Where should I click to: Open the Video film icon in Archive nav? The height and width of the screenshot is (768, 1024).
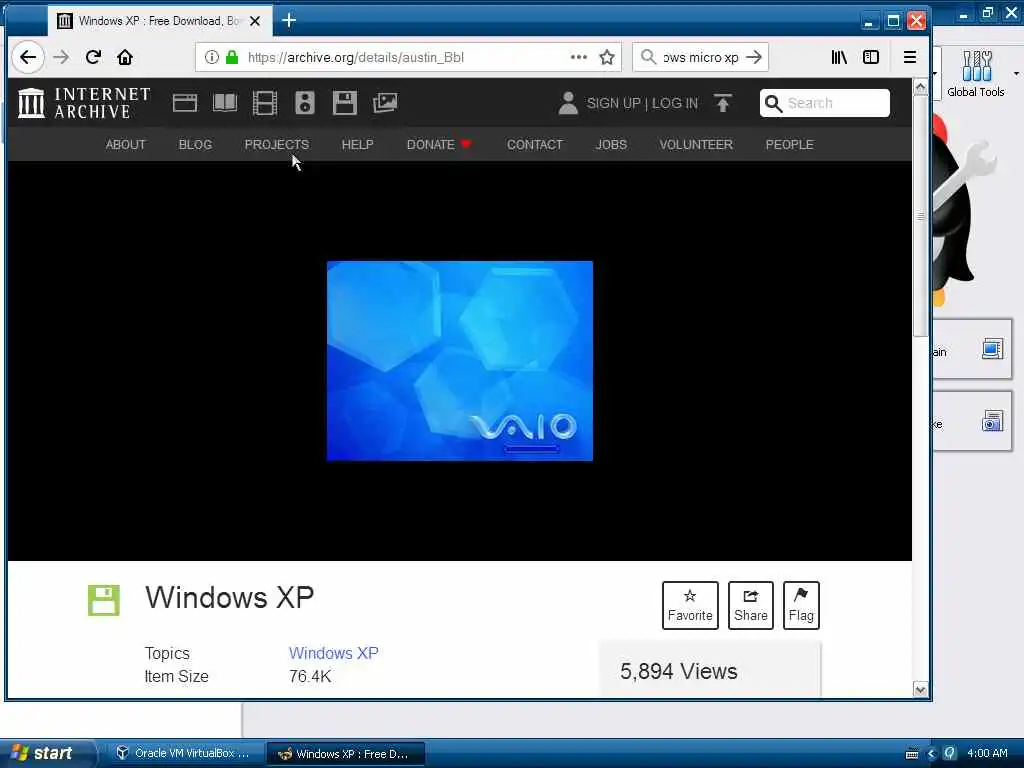tap(265, 103)
